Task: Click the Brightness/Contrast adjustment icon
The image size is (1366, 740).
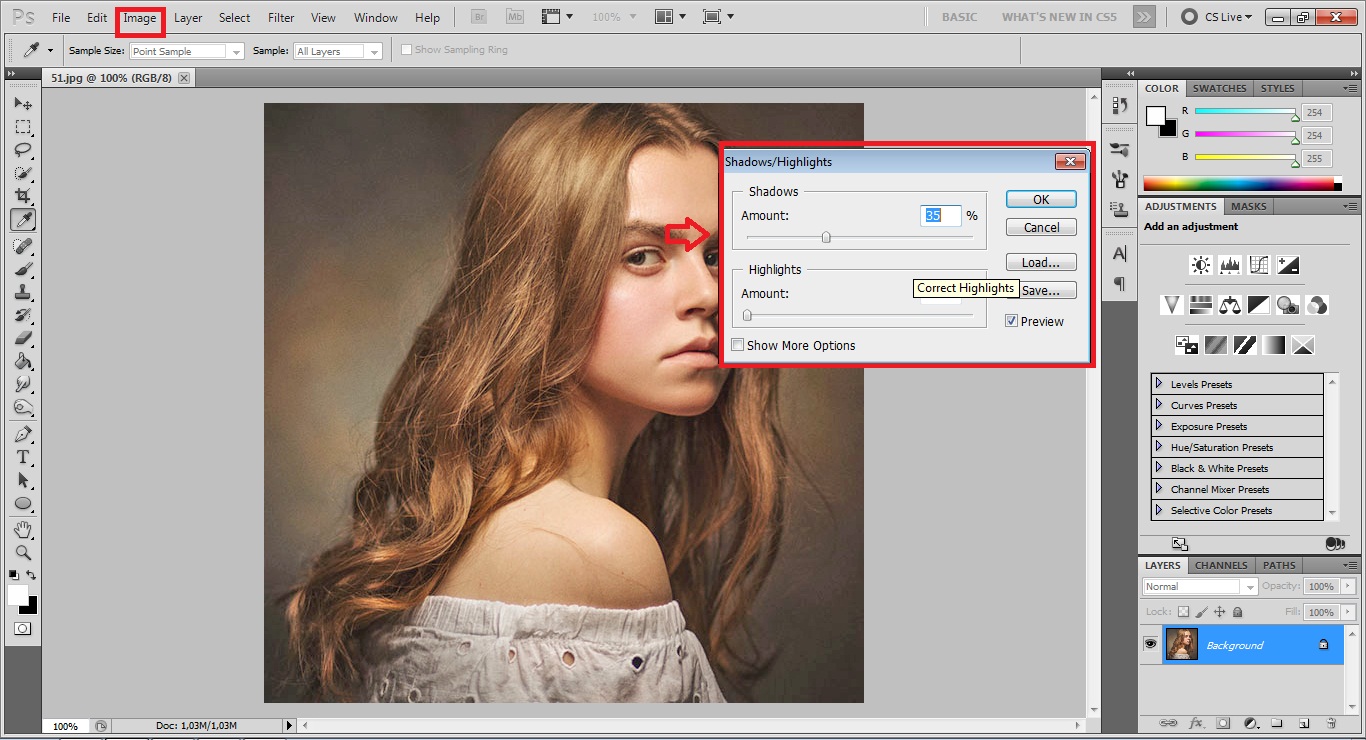Action: [x=1200, y=265]
